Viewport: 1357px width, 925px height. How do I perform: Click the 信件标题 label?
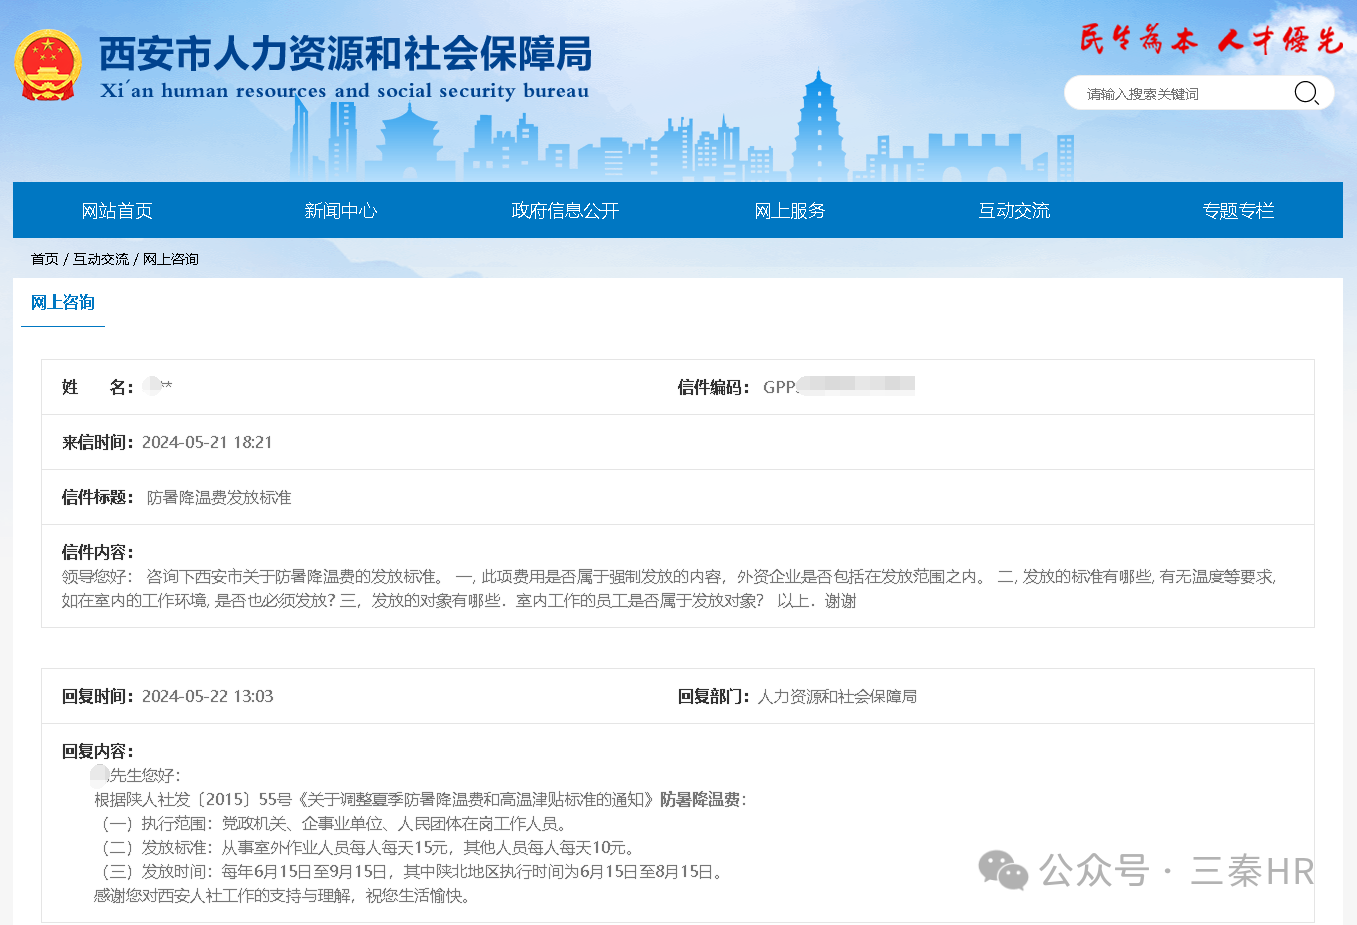[x=98, y=497]
